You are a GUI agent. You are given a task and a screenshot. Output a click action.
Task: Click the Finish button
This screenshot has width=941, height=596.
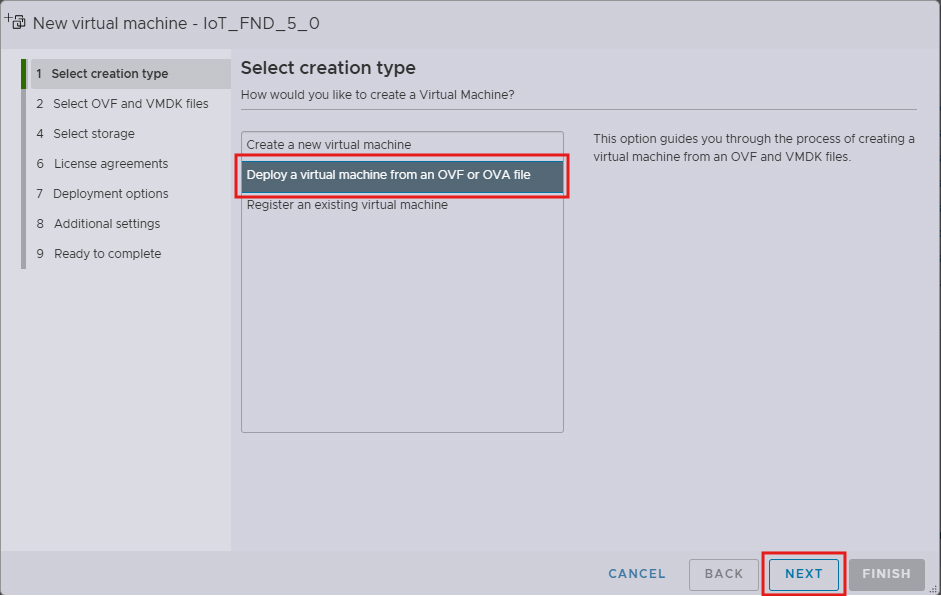tap(886, 574)
